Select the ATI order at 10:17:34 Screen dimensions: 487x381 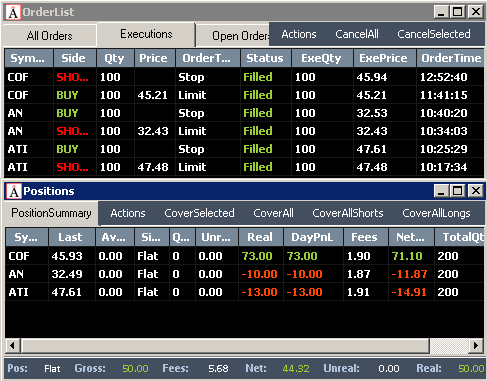pos(244,167)
